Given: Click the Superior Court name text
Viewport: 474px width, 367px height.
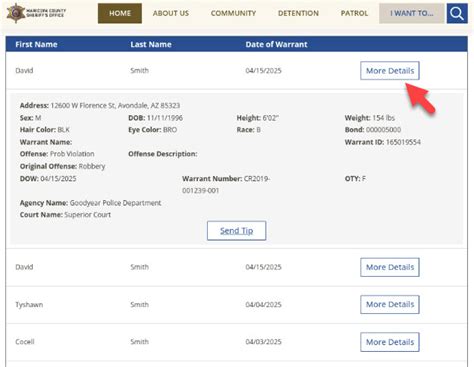Looking at the screenshot, I should (x=87, y=215).
